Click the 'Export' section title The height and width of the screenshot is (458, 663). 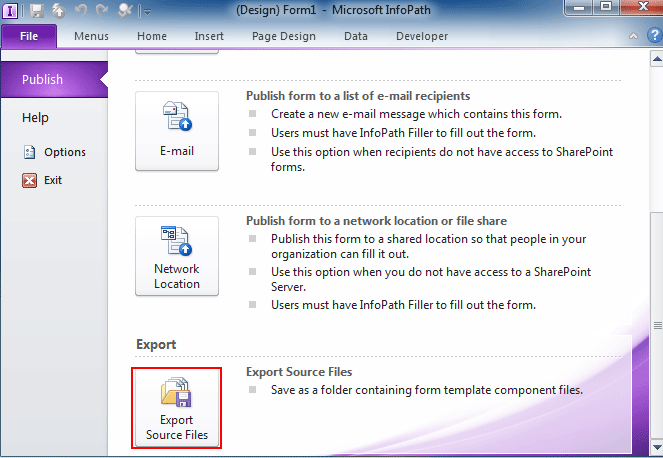click(156, 345)
